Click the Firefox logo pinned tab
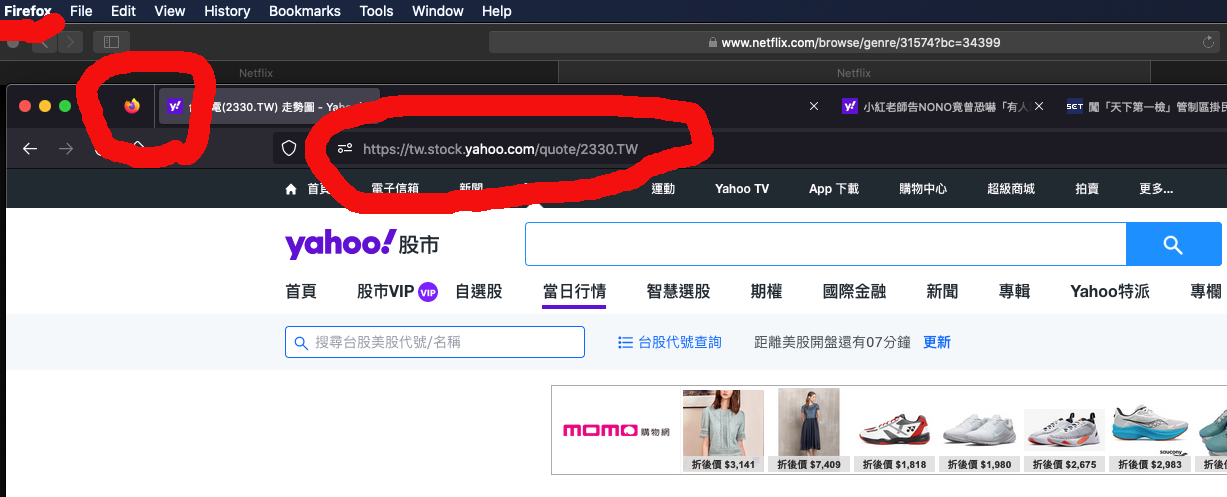 132,106
